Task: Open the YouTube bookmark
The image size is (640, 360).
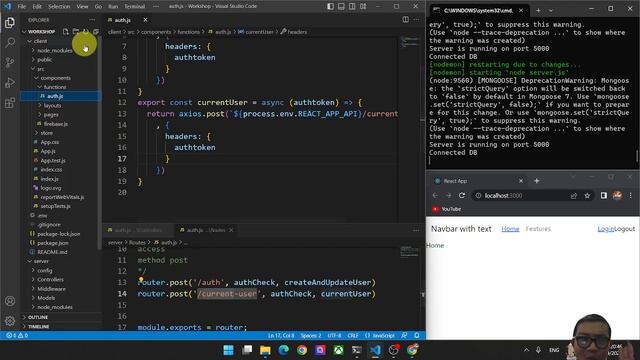Action: pyautogui.click(x=447, y=209)
